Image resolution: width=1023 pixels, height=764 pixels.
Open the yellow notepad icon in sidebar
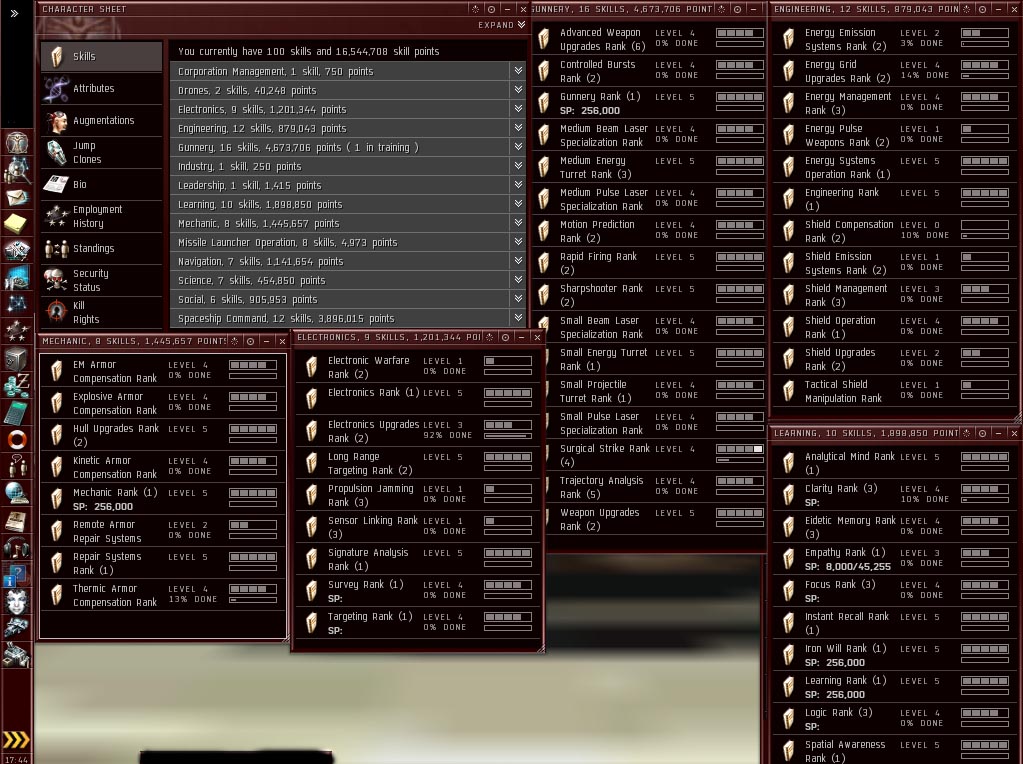tap(16, 224)
